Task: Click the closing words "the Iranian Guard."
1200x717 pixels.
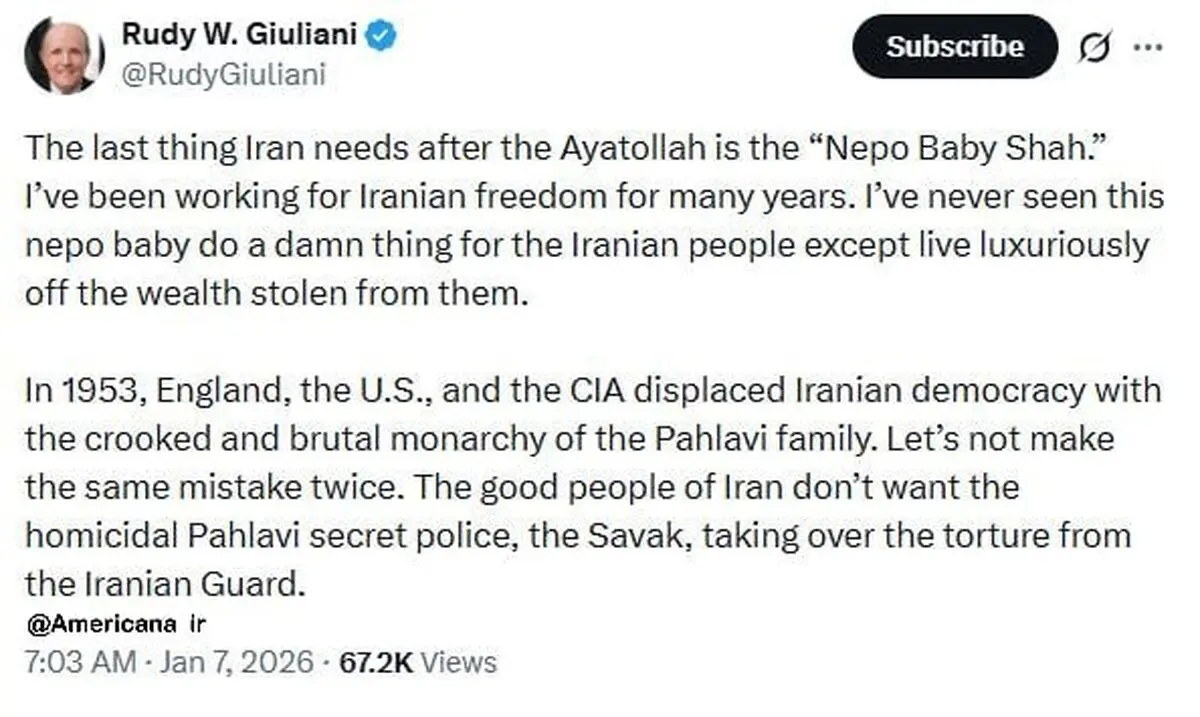Action: 165,583
